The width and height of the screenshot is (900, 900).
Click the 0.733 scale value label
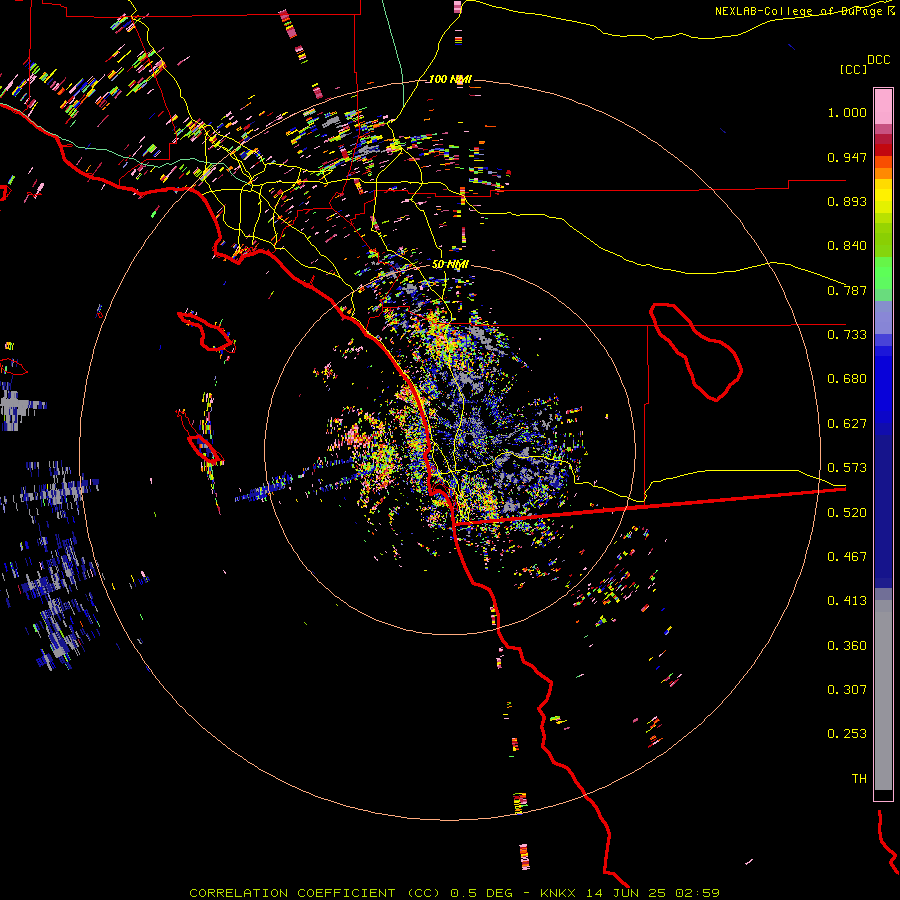(847, 335)
